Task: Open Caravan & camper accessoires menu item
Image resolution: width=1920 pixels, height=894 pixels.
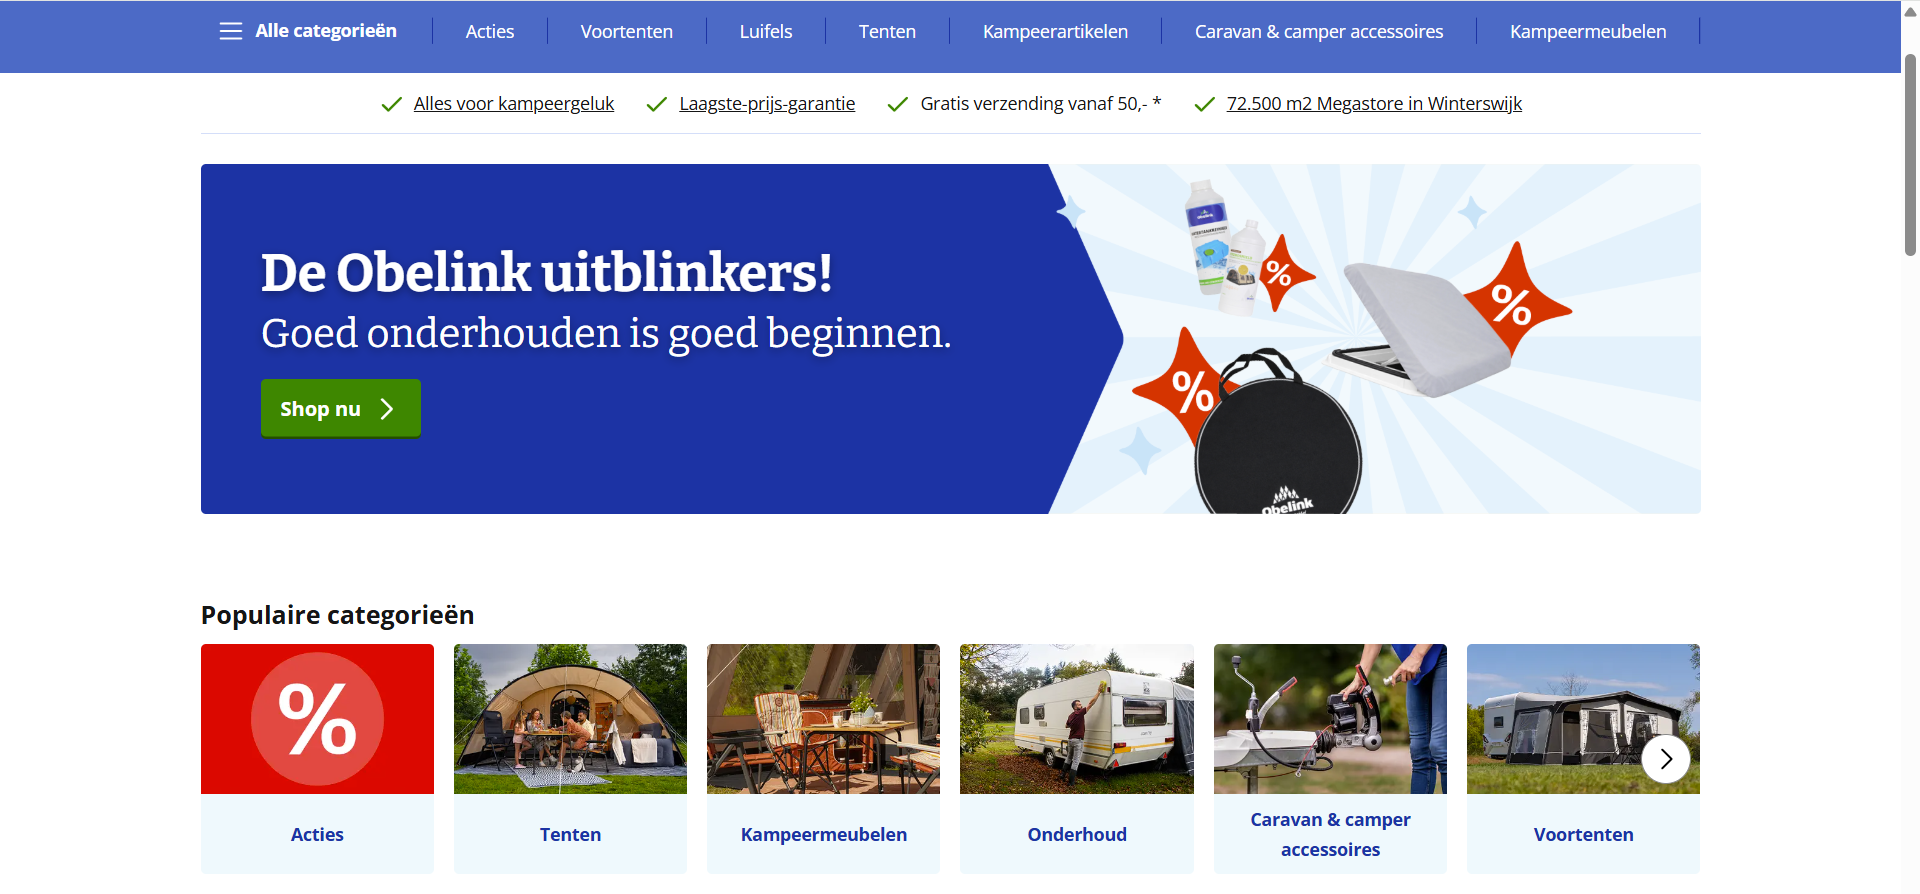Action: click(1319, 32)
